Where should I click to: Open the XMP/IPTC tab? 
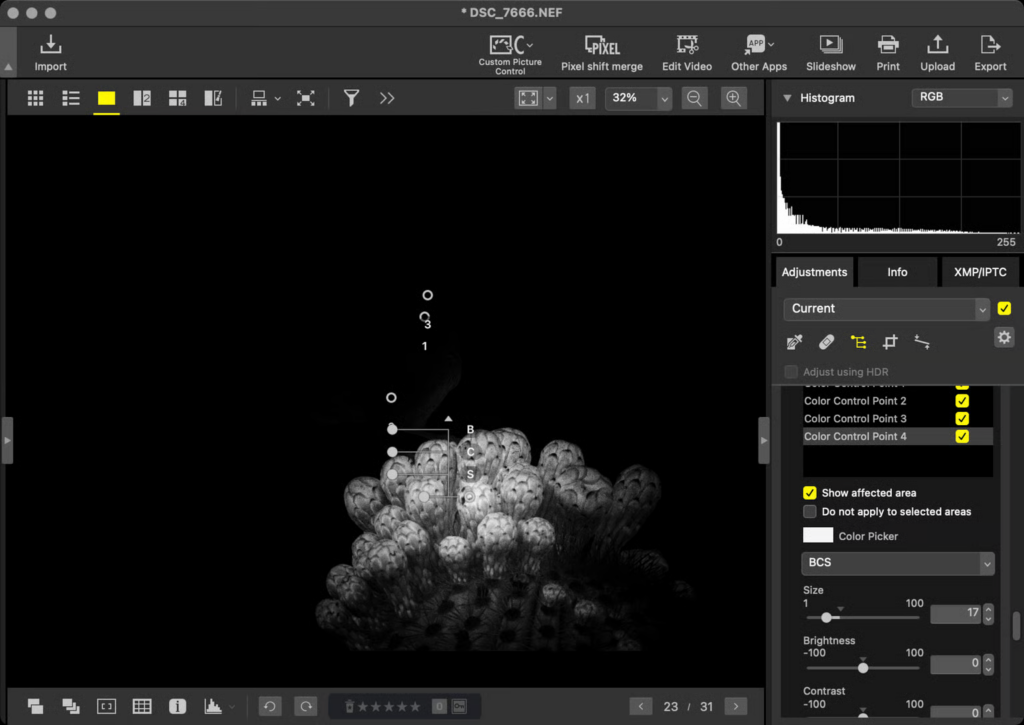(x=978, y=272)
